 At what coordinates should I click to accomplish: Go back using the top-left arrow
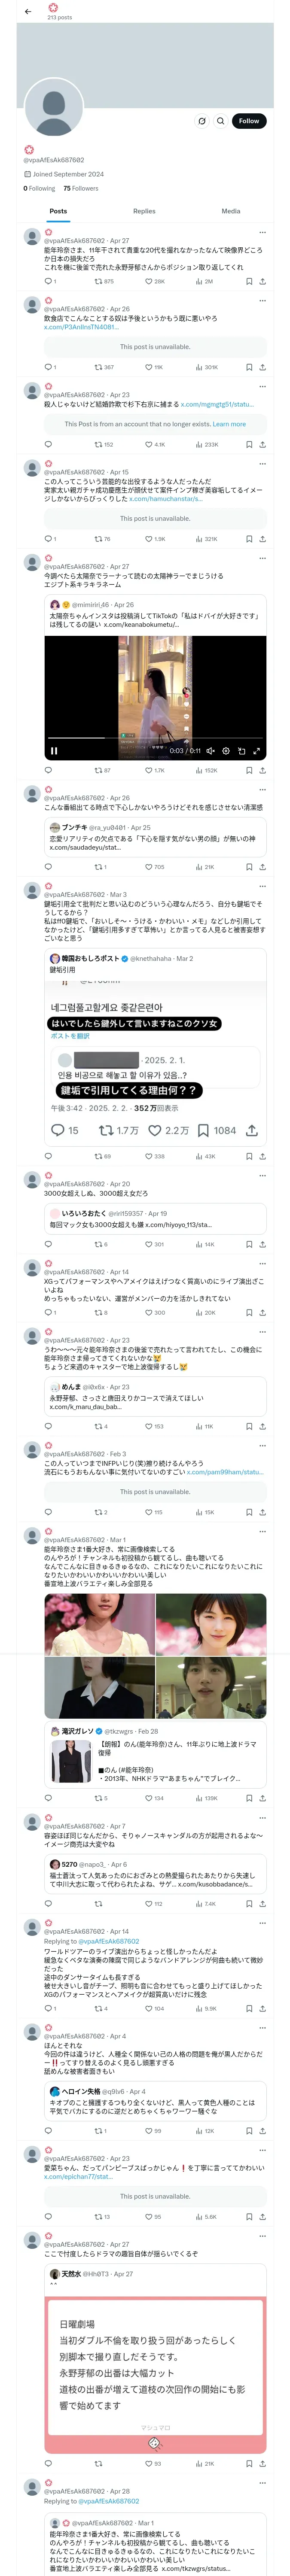(x=28, y=12)
